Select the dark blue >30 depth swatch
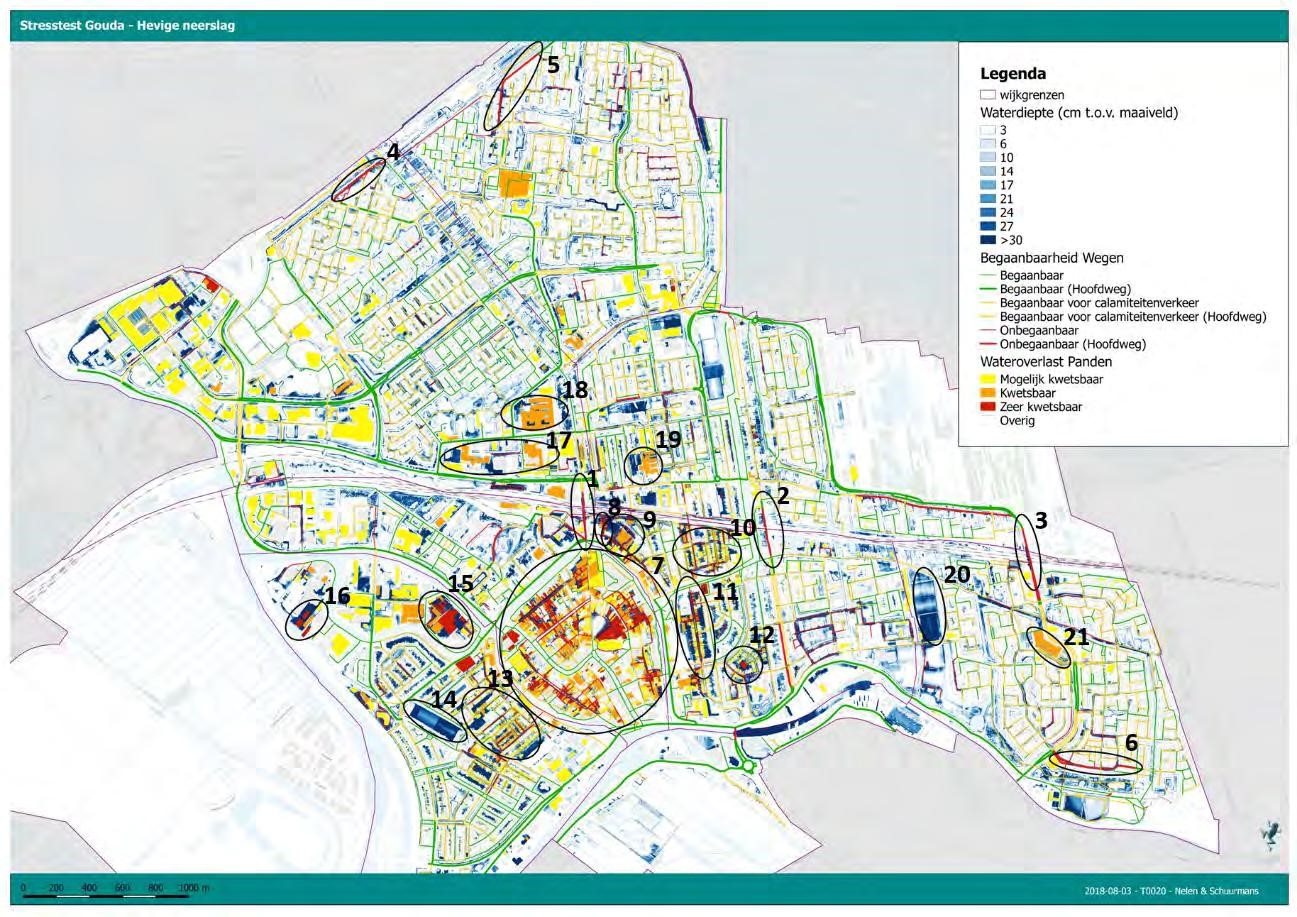 (987, 241)
